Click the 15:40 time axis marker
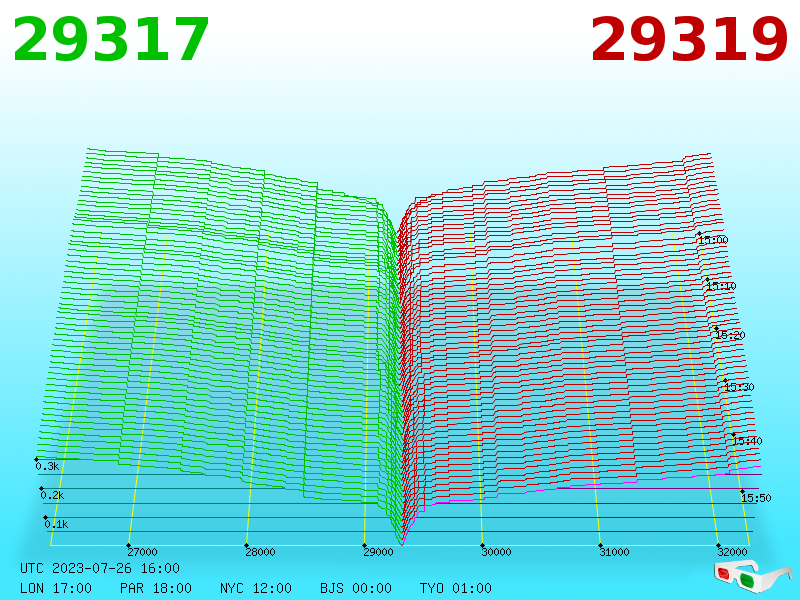 tap(747, 441)
